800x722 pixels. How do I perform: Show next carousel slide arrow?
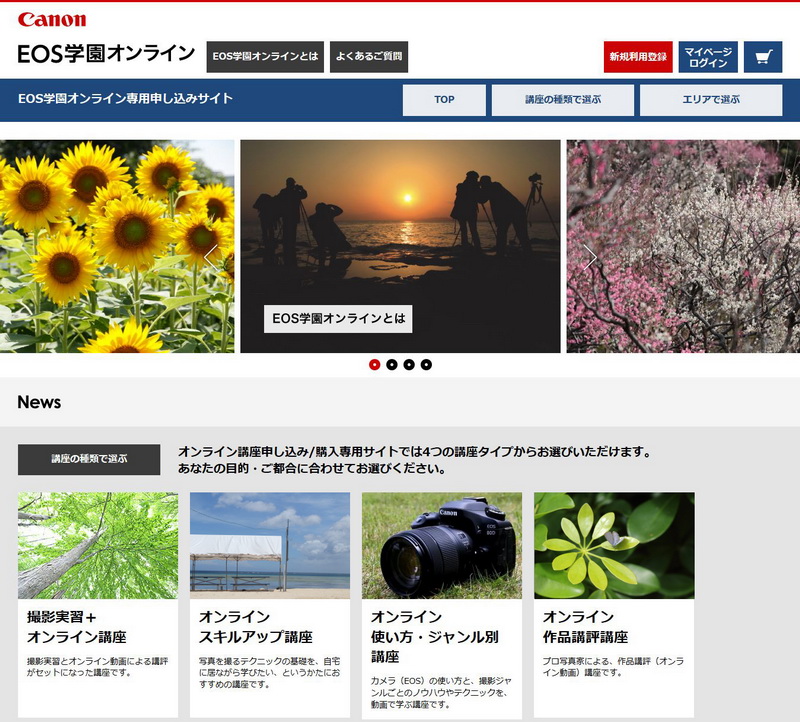click(x=590, y=257)
